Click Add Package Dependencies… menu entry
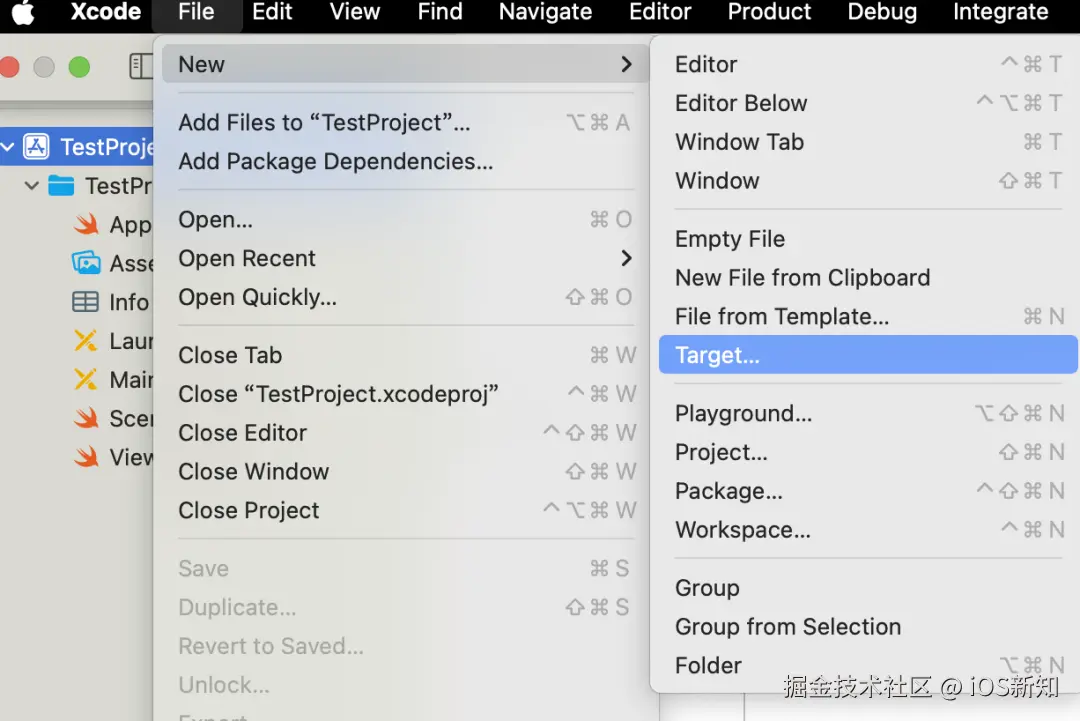 coord(335,161)
